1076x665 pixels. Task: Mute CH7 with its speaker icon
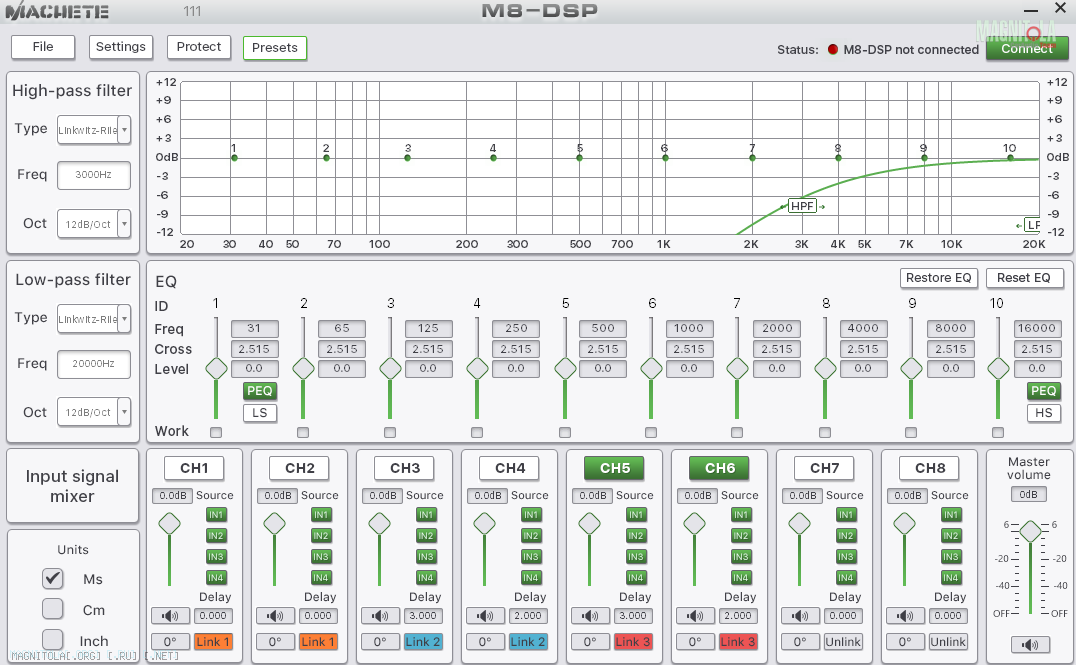(799, 616)
